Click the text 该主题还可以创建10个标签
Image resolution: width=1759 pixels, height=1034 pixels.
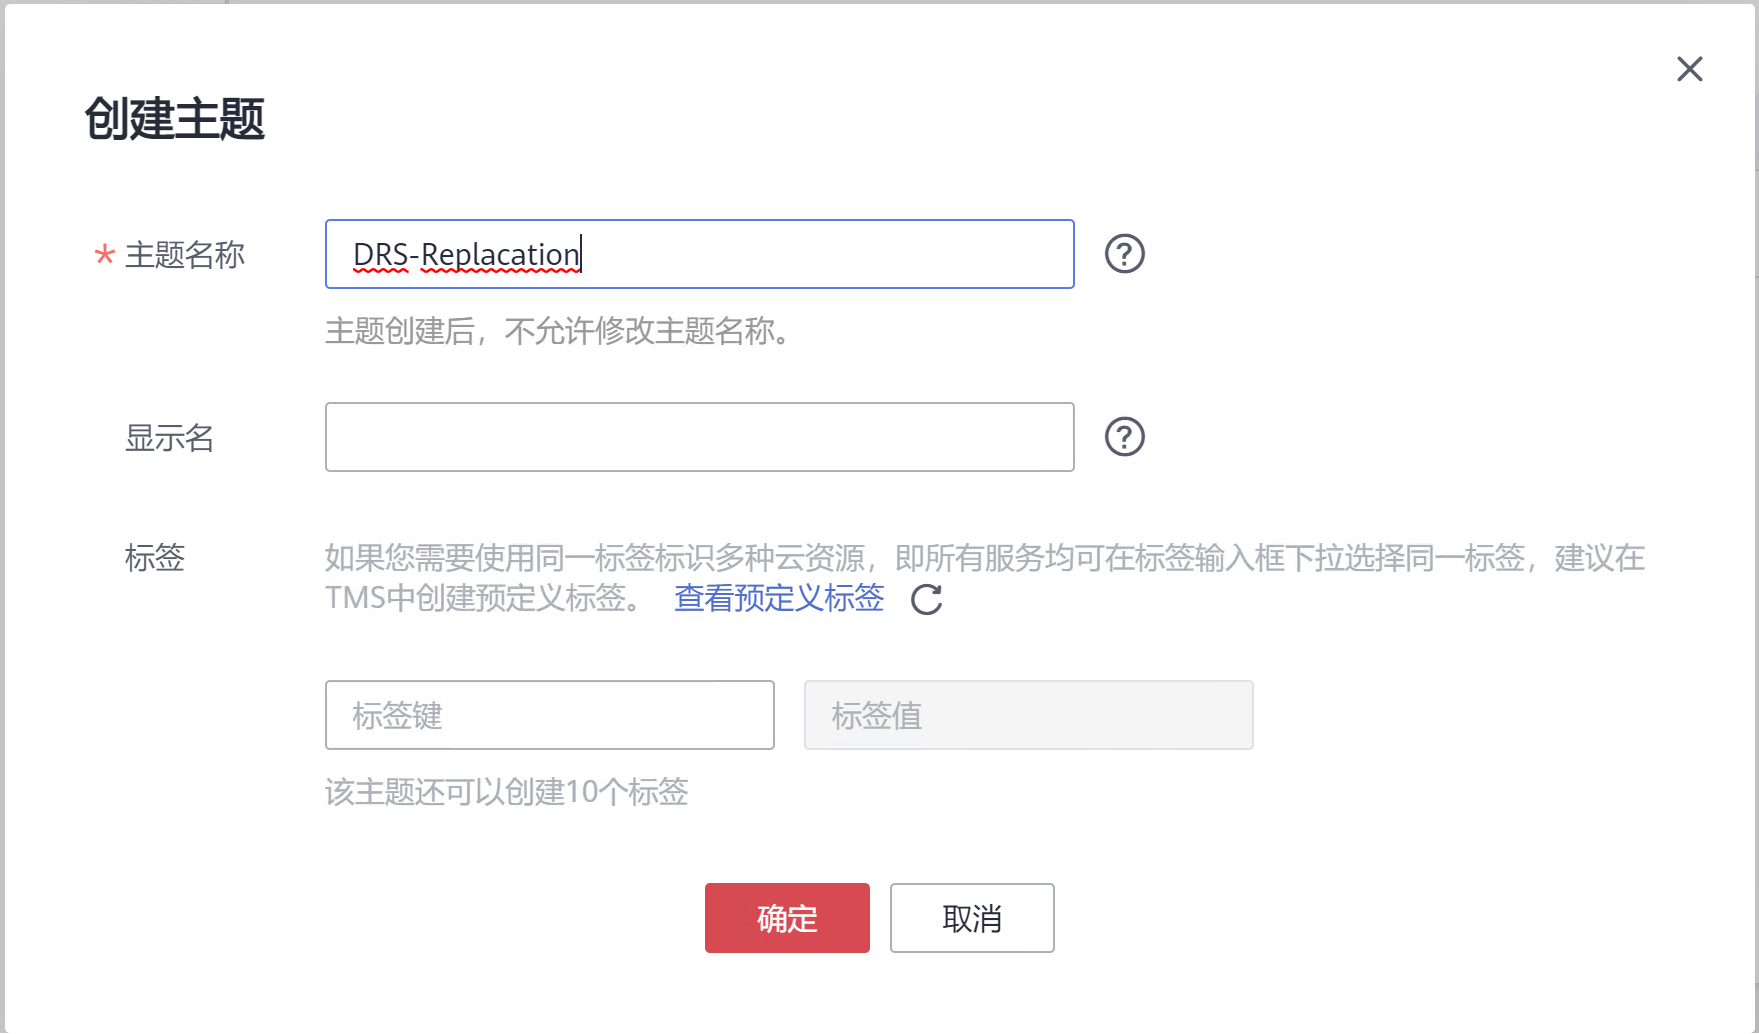[506, 792]
